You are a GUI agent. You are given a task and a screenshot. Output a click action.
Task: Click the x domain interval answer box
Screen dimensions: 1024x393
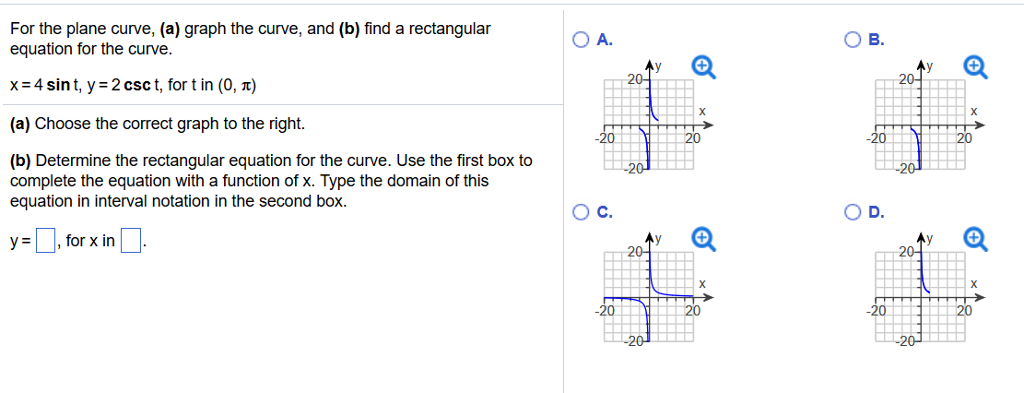[x=131, y=242]
